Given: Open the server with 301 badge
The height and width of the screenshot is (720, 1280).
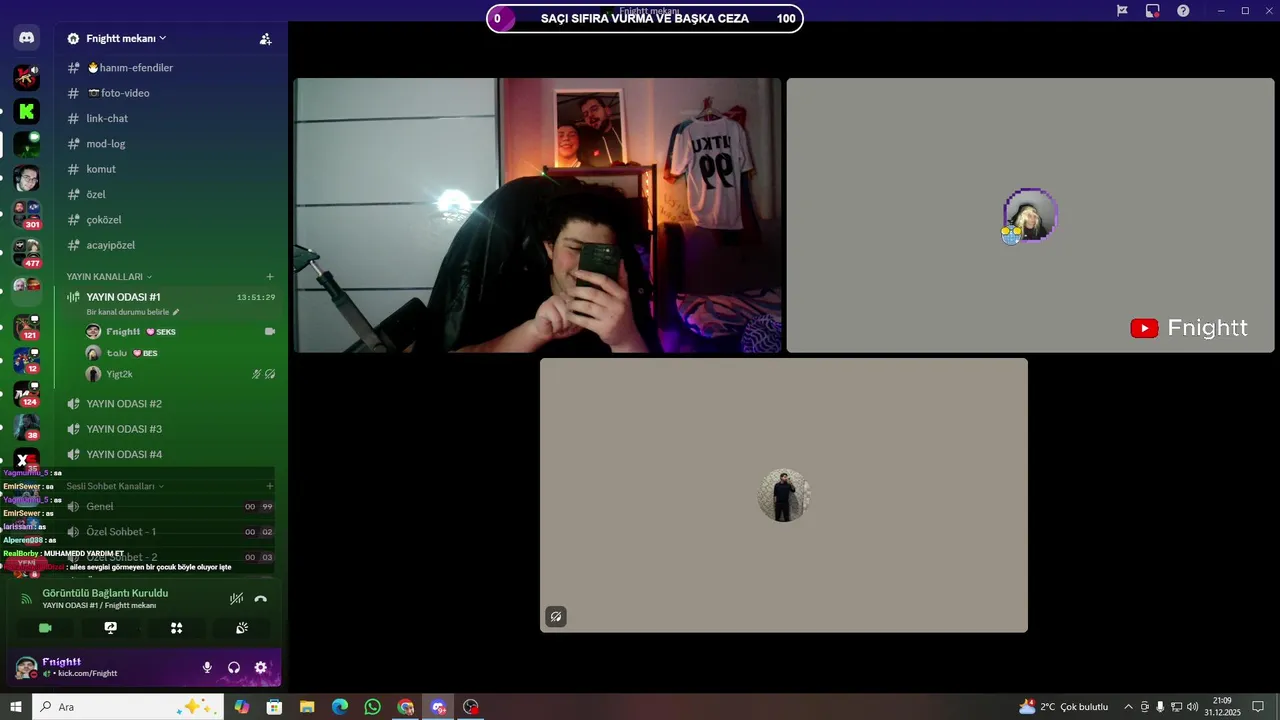Looking at the screenshot, I should click(27, 214).
